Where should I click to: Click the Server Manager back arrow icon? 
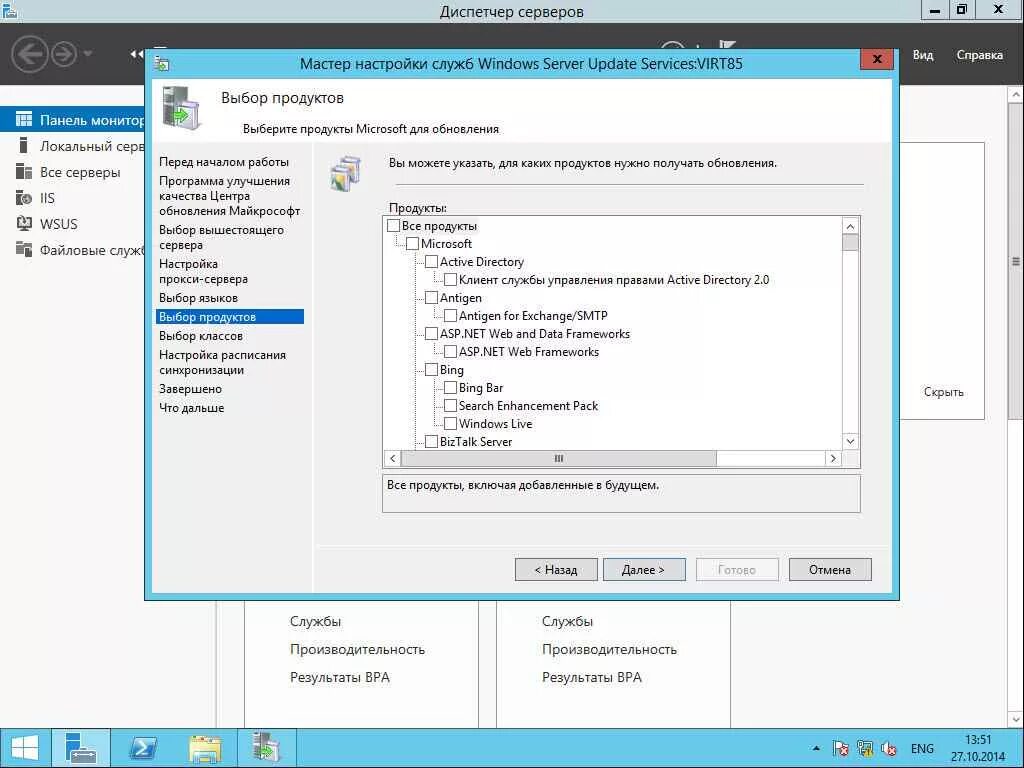tap(29, 54)
